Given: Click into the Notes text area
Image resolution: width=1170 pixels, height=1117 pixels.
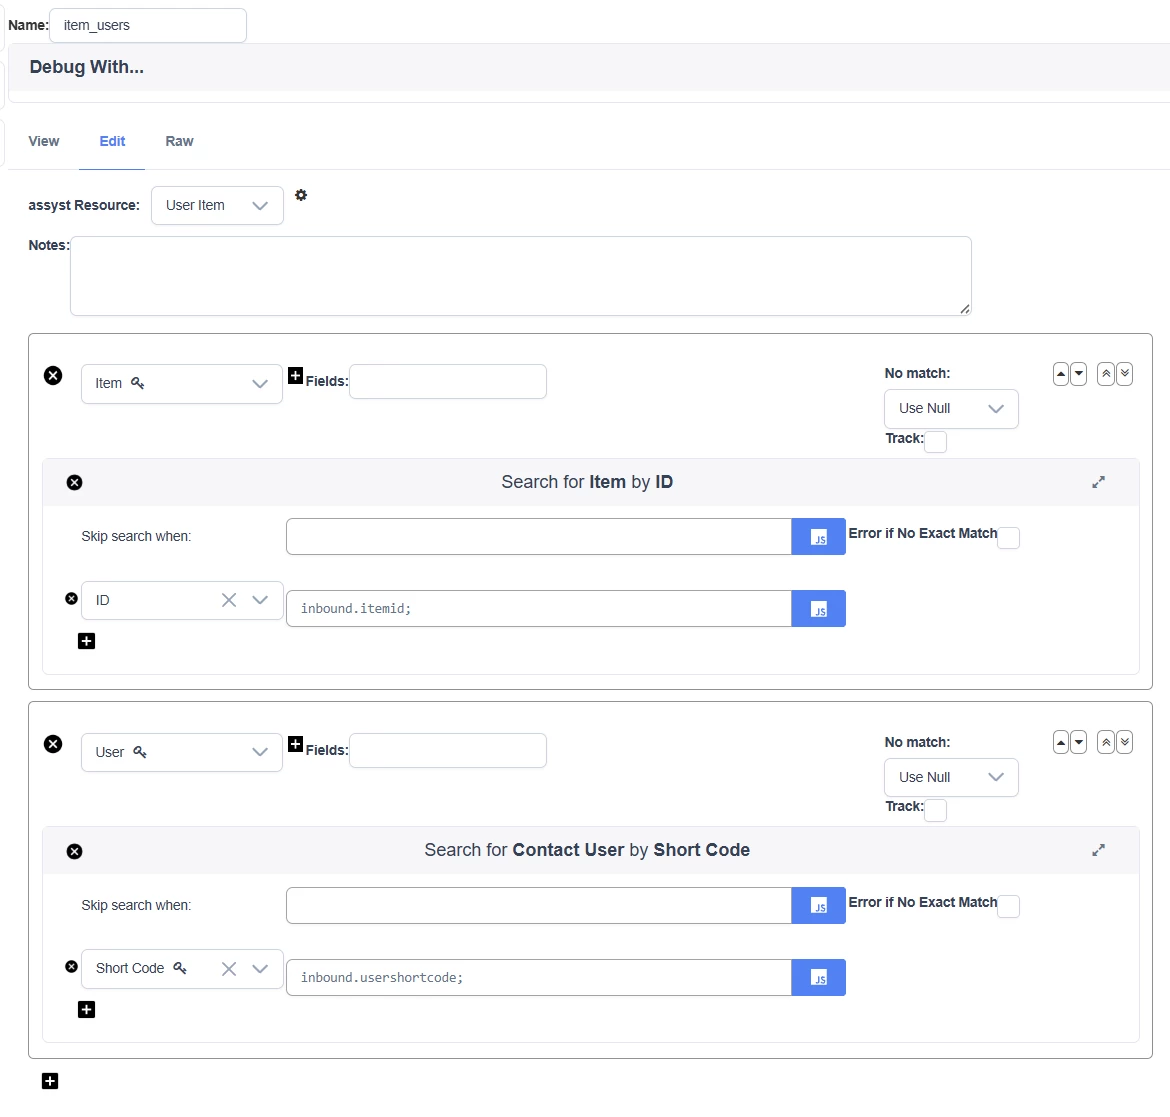Looking at the screenshot, I should click(520, 276).
